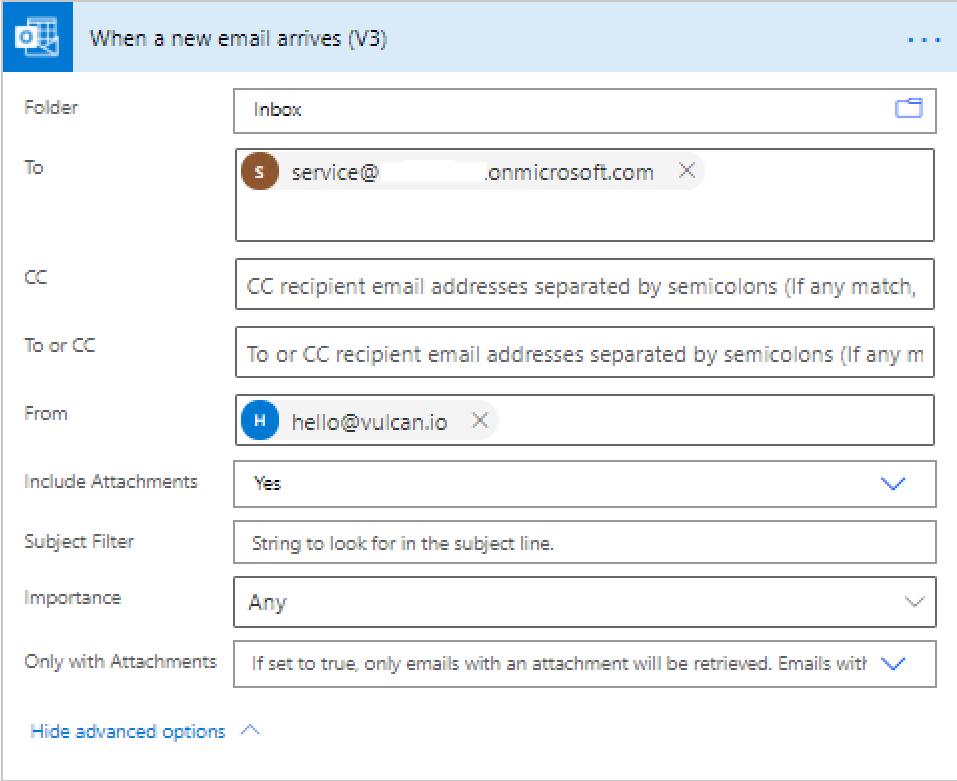This screenshot has height=781, width=957.
Task: Expand the Include Attachments dropdown arrow
Action: point(892,483)
